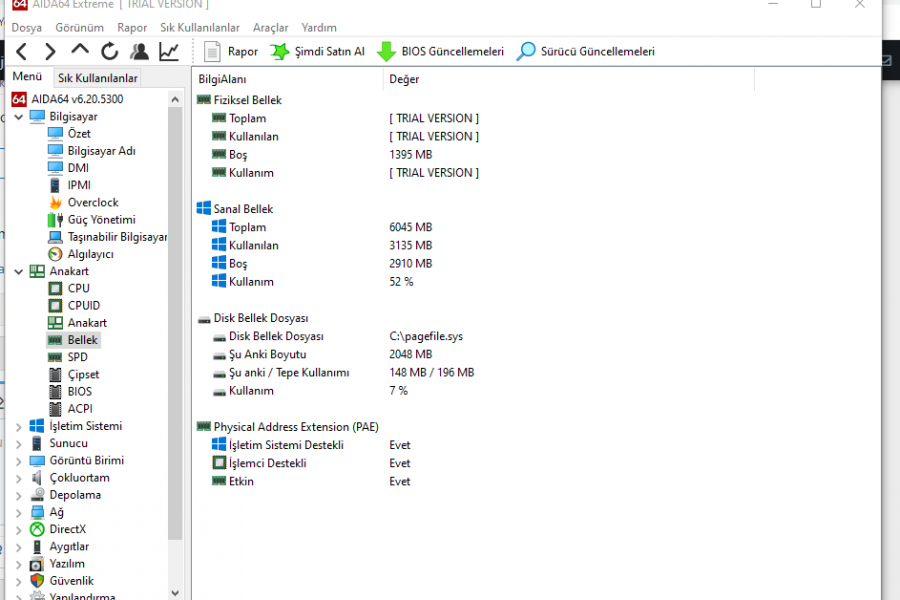Click the Sürücü Güncellemeleri magnifier icon
Viewport: 900px width, 600px height.
[x=526, y=51]
